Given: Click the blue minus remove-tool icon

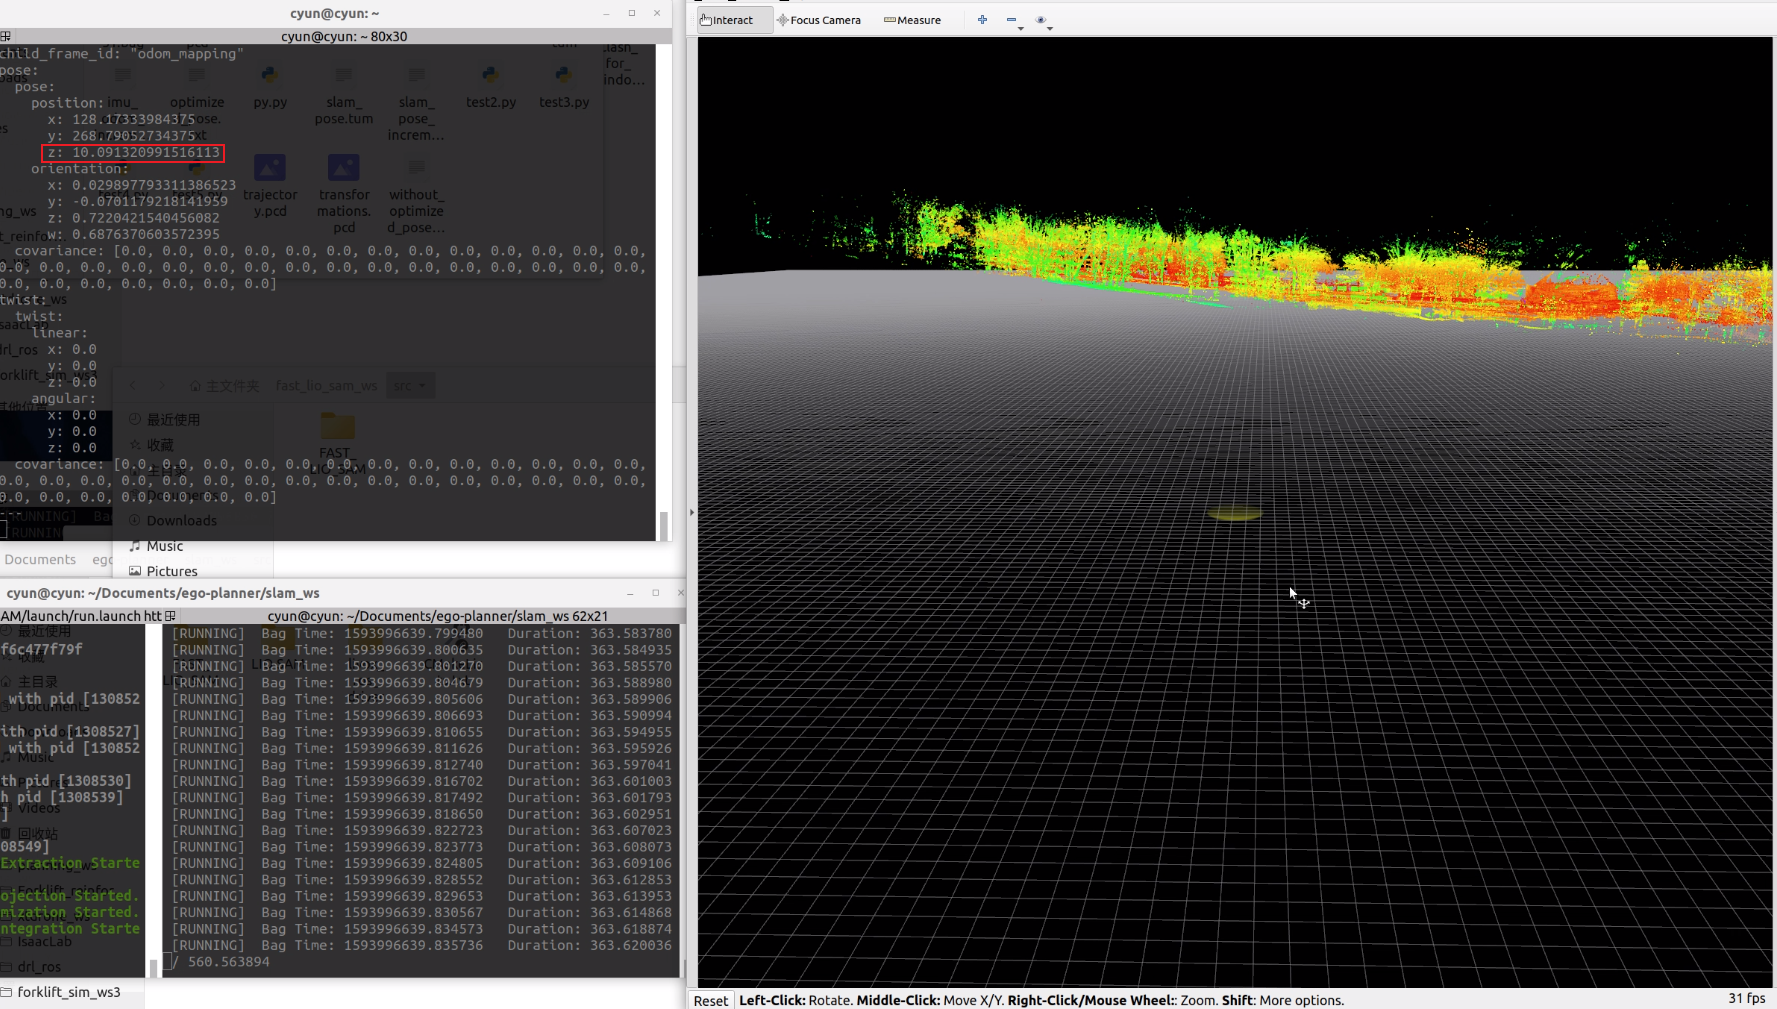Looking at the screenshot, I should click(1011, 20).
